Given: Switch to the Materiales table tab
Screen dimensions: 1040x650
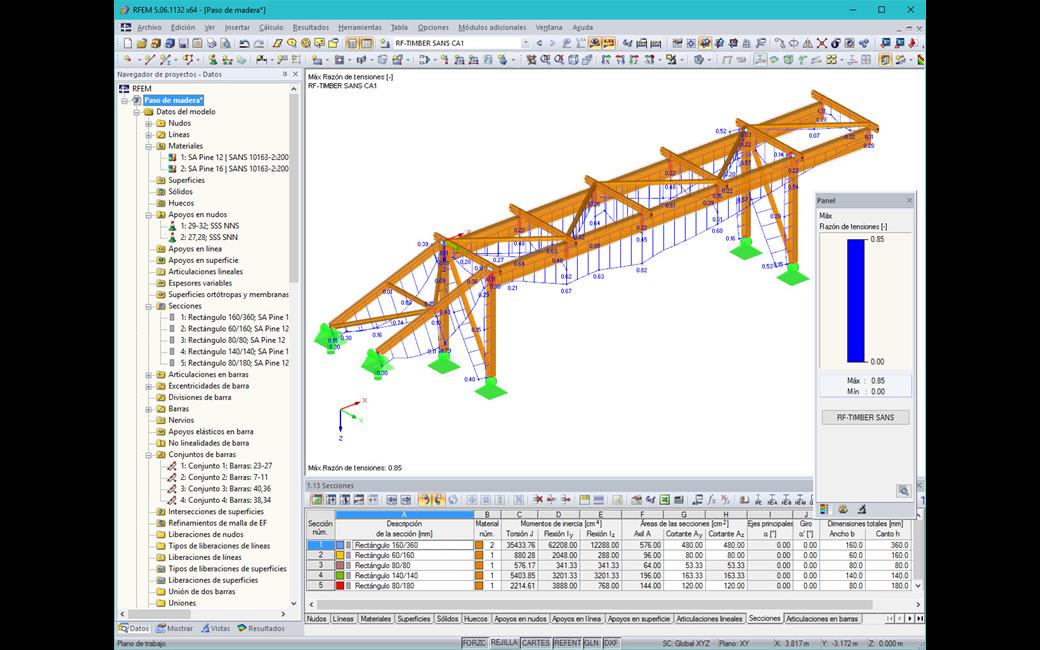Looking at the screenshot, I should point(375,619).
